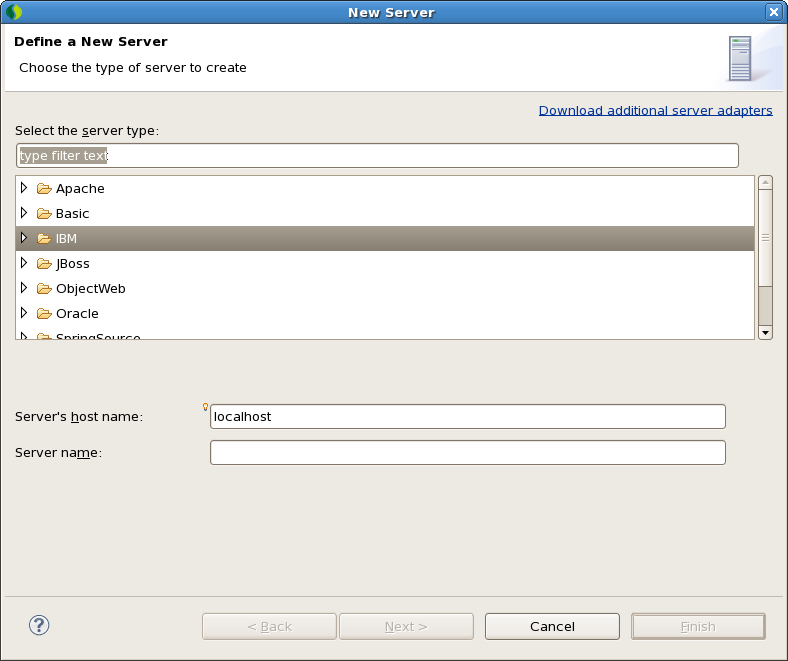The width and height of the screenshot is (788, 661).
Task: Click the Oracle folder icon
Action: coord(44,314)
